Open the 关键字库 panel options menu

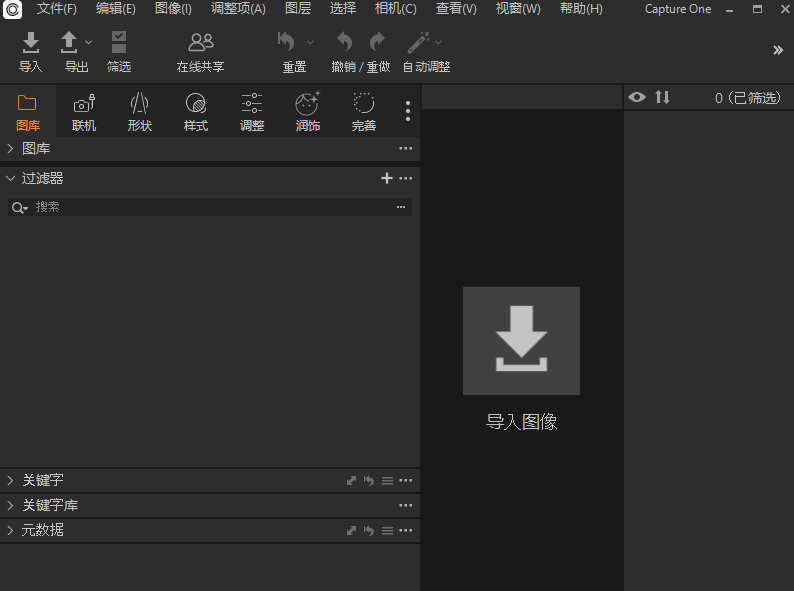tap(406, 505)
